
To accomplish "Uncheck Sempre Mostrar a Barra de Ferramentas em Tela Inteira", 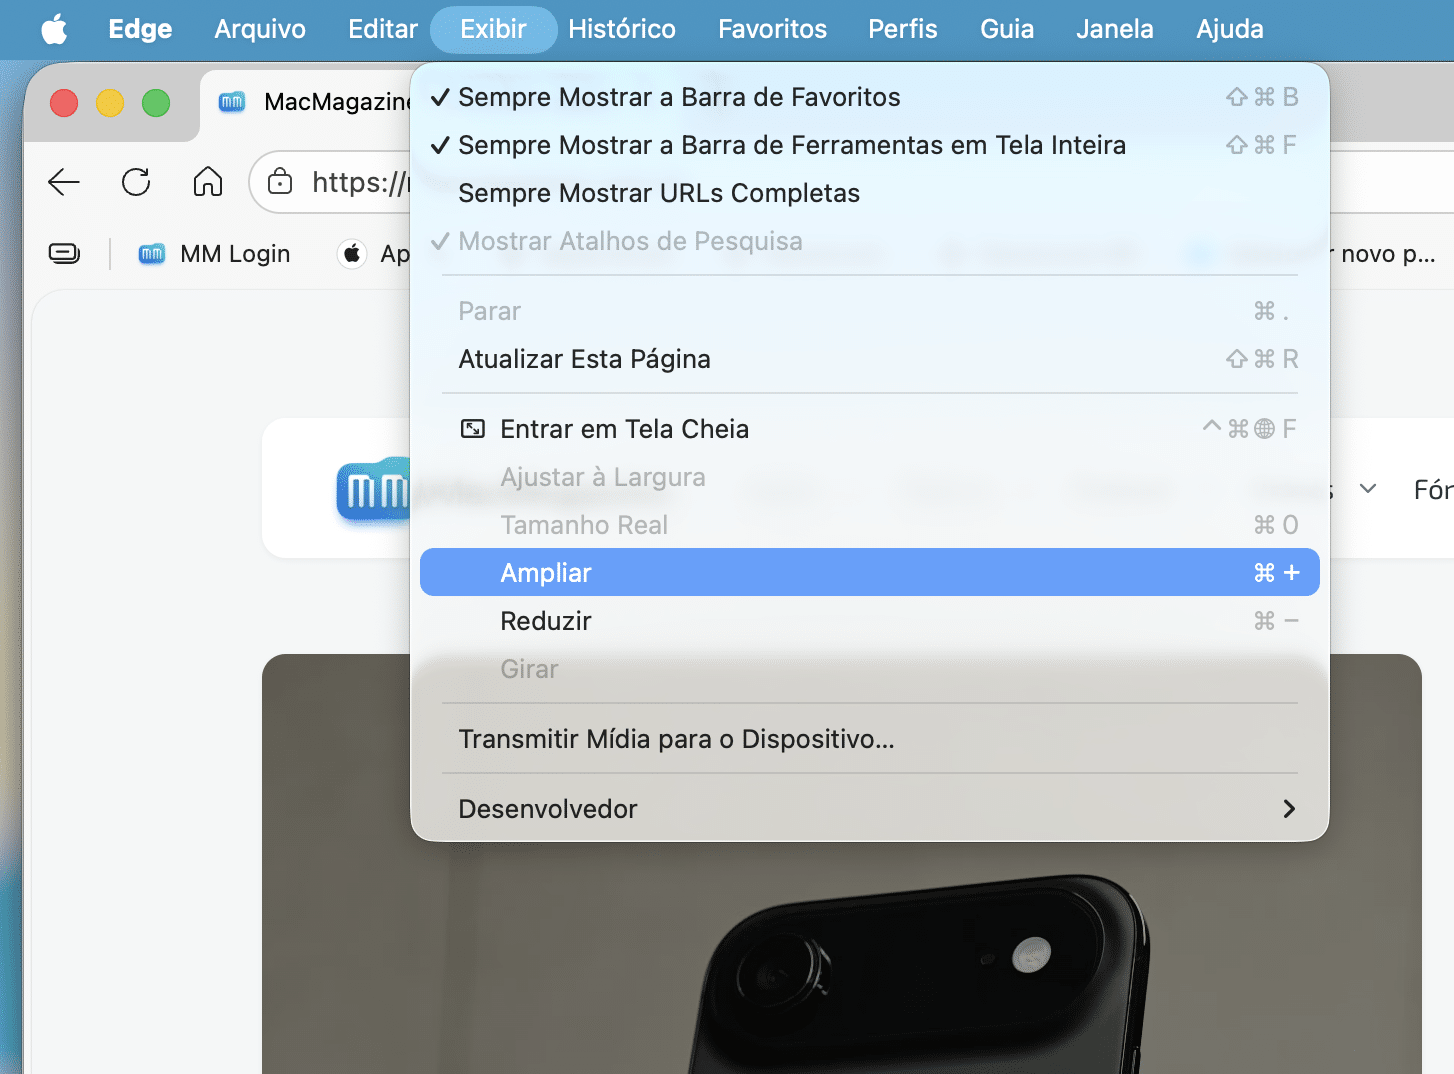I will pos(791,145).
